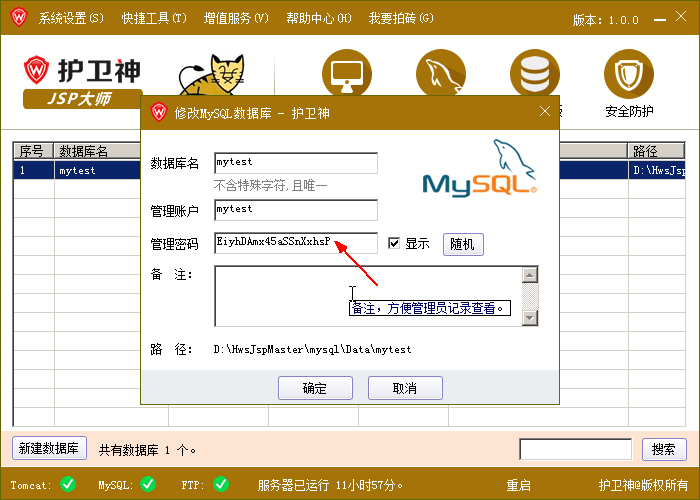This screenshot has width=700, height=500.
Task: Open the 系统设置(S) menu
Action: click(71, 18)
